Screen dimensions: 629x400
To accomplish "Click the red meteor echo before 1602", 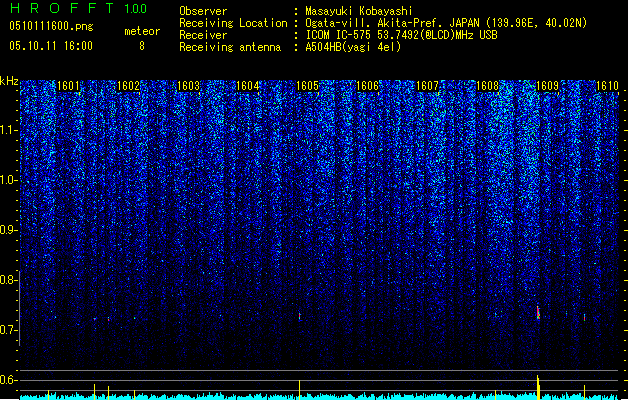I will tap(108, 319).
